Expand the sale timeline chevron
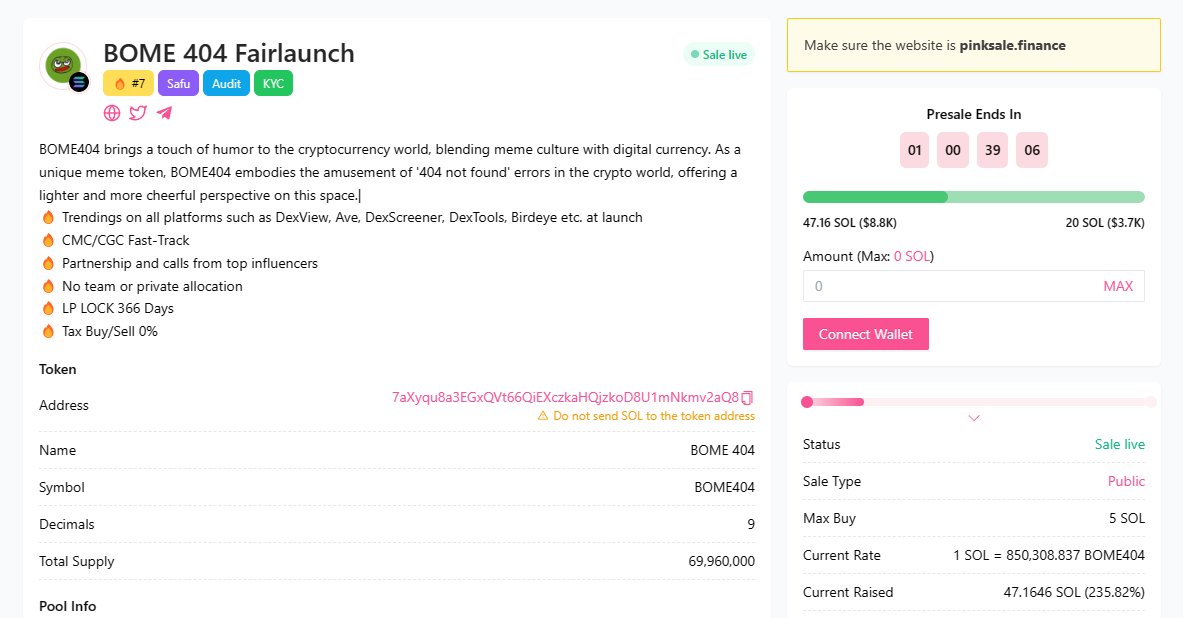The height and width of the screenshot is (618, 1183). 974,418
